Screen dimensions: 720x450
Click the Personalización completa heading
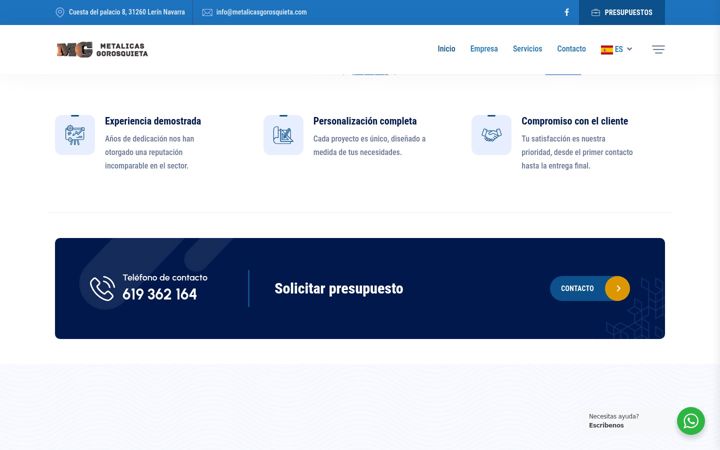(x=365, y=121)
